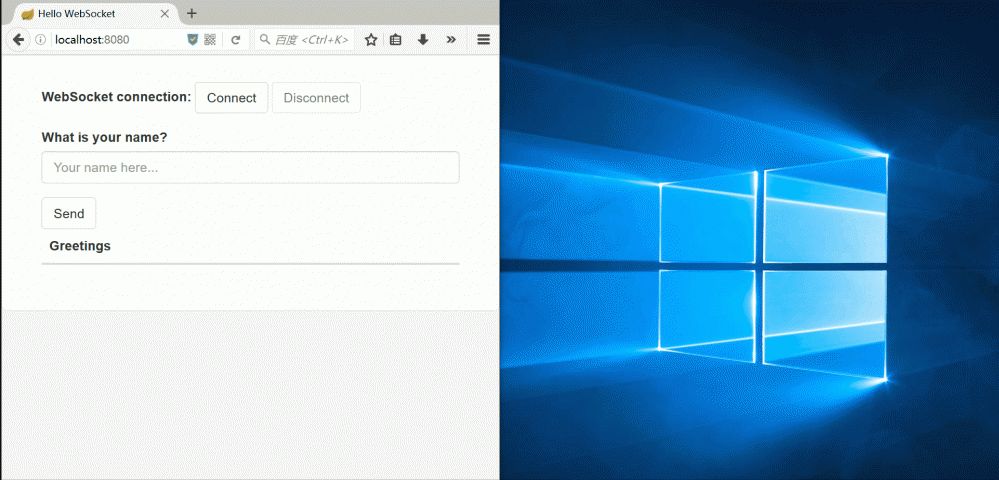
Task: Click the What is your name? label
Action: coord(104,138)
